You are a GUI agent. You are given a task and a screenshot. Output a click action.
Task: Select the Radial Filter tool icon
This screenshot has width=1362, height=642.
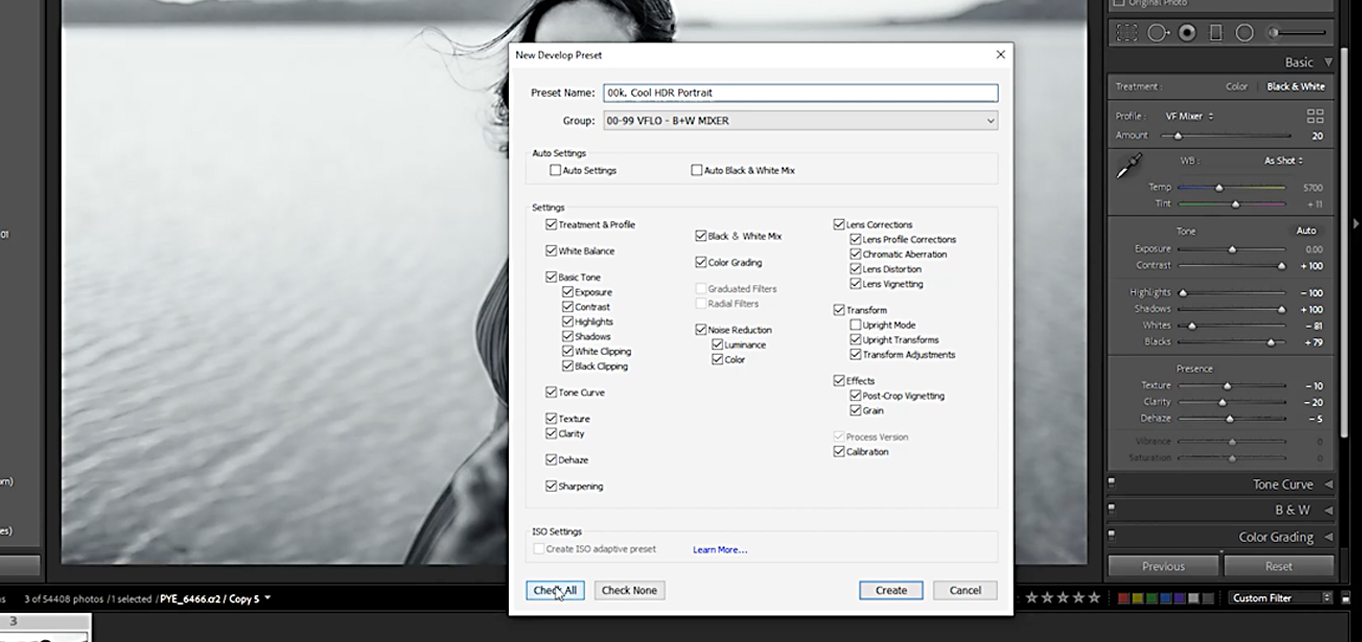(1245, 33)
